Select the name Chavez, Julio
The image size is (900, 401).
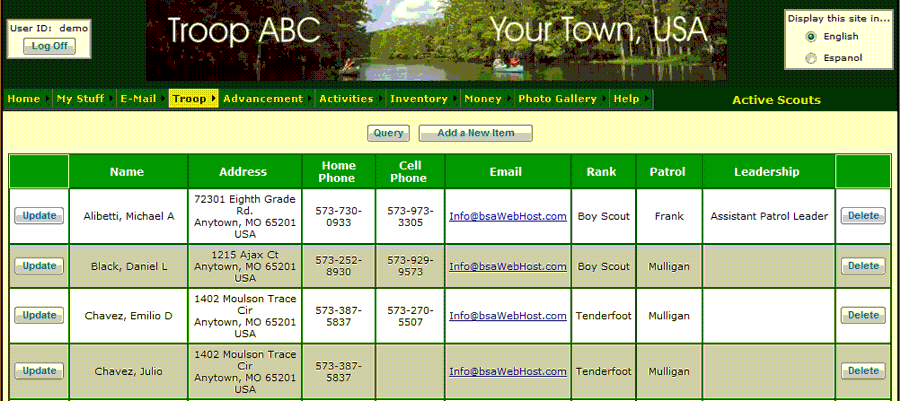pyautogui.click(x=129, y=371)
